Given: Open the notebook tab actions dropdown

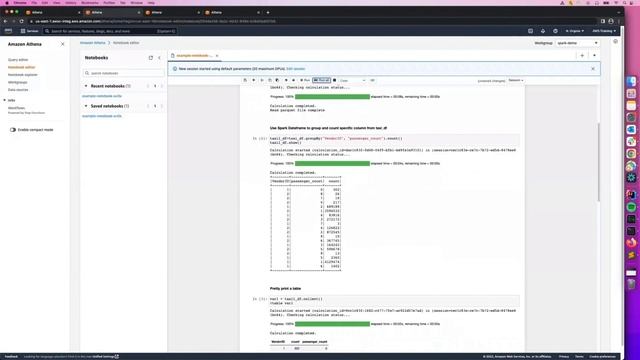Looking at the screenshot, I should pyautogui.click(x=594, y=56).
